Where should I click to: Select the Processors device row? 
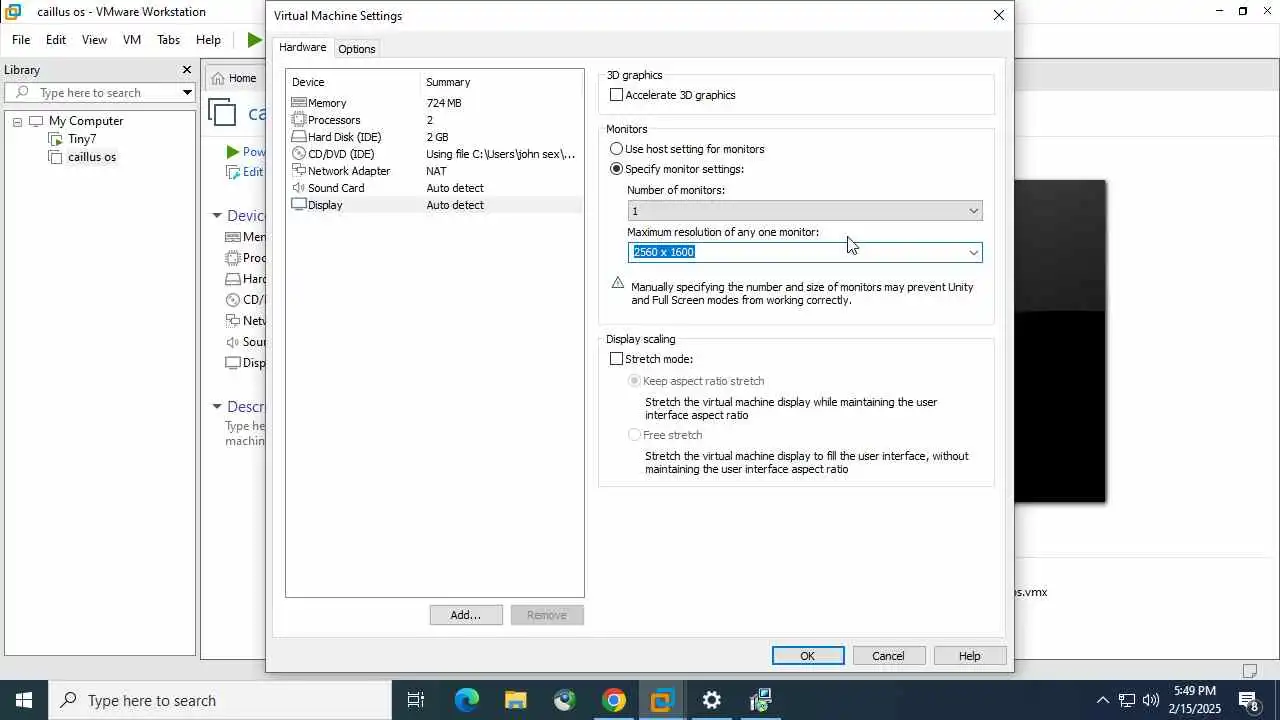coord(434,120)
